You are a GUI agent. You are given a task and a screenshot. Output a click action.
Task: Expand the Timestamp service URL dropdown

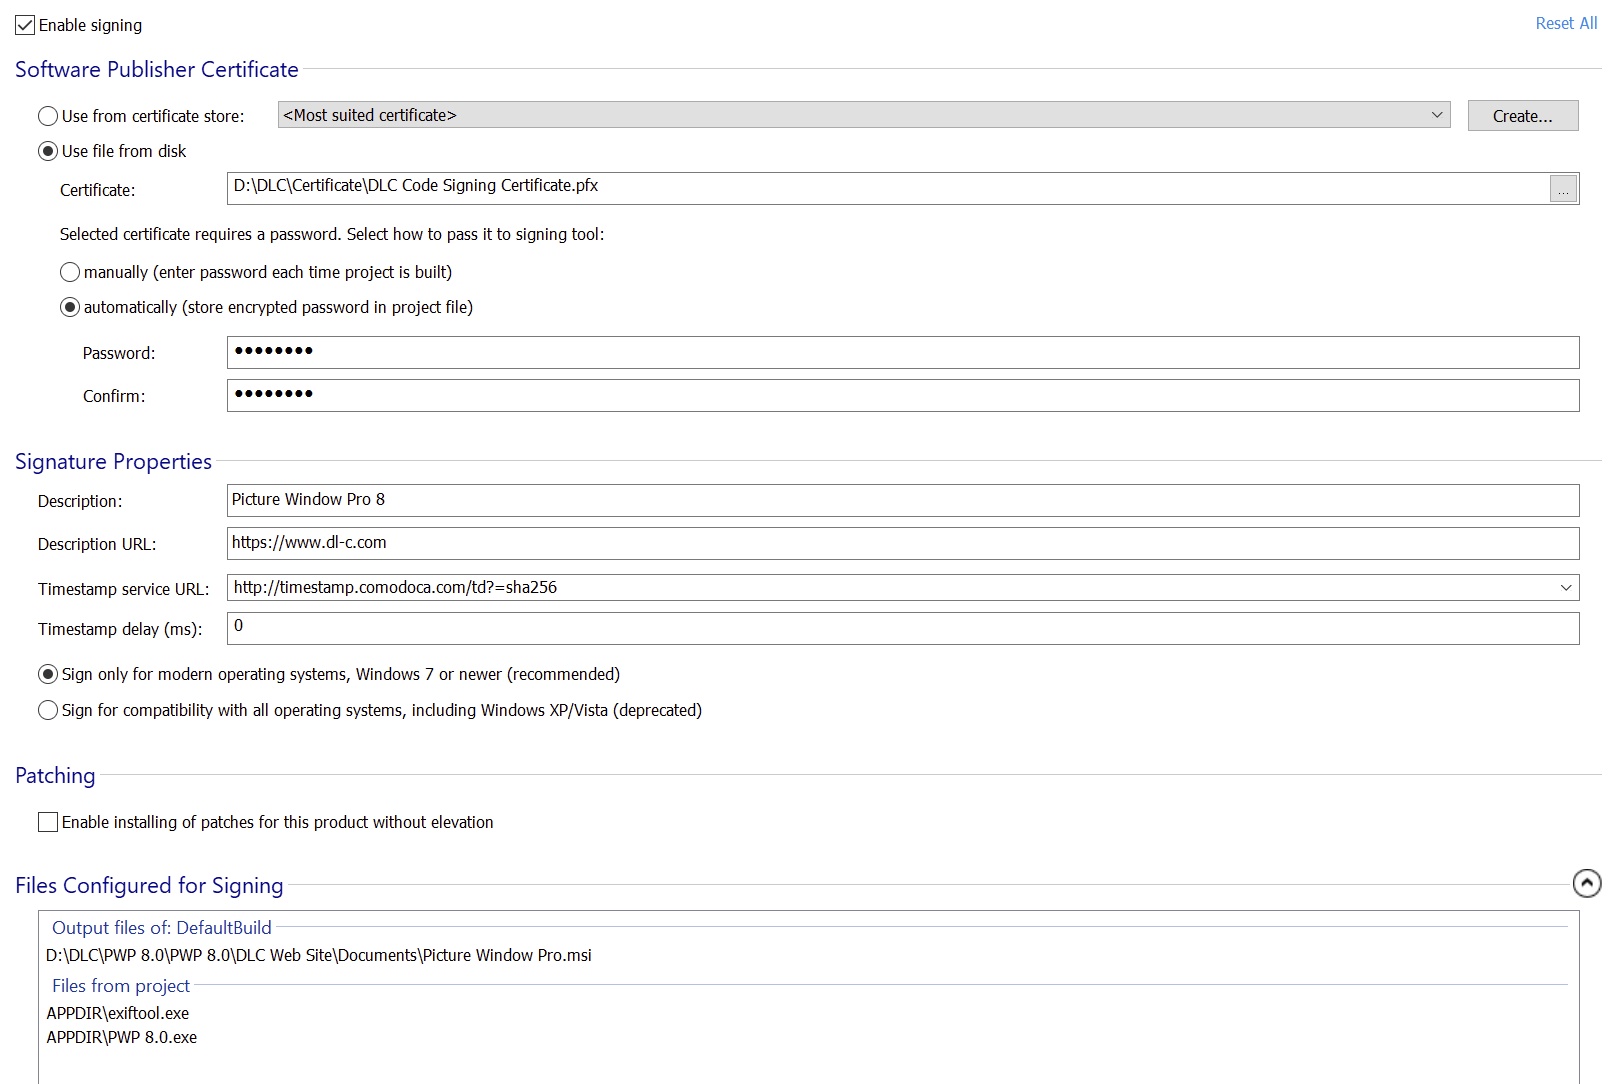point(1565,588)
